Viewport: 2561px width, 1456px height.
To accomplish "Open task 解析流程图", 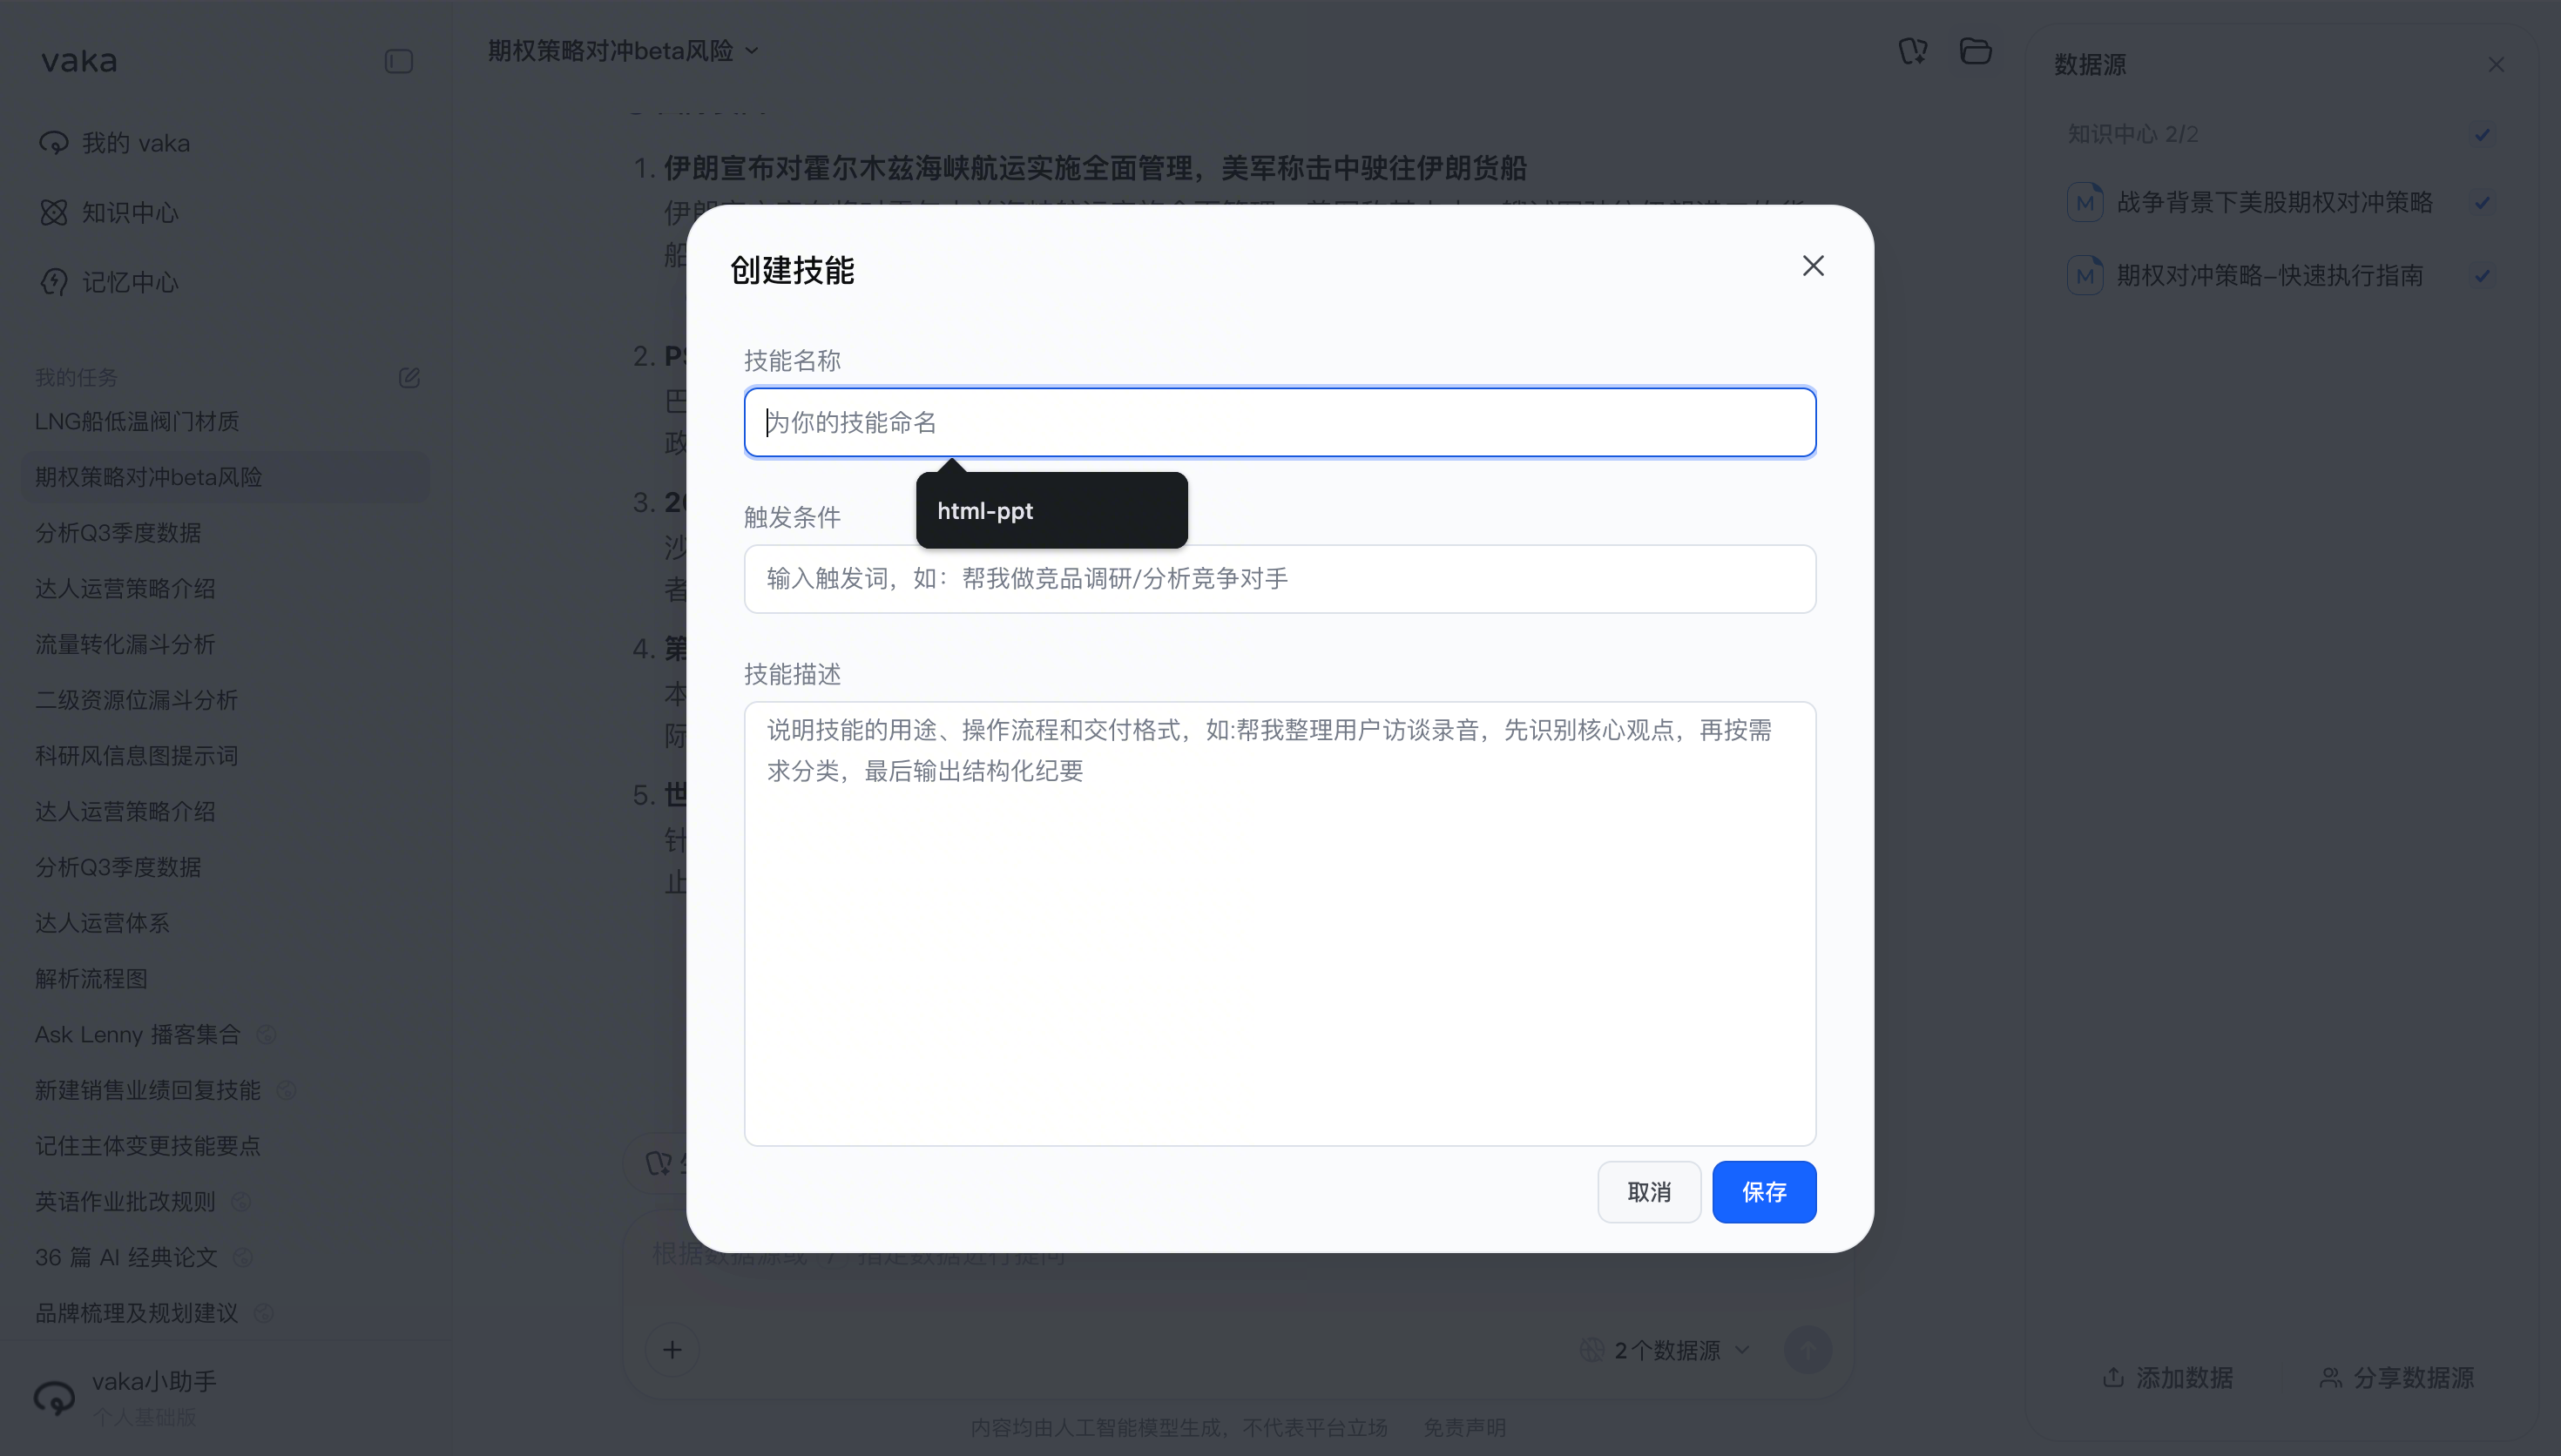I will click(91, 979).
